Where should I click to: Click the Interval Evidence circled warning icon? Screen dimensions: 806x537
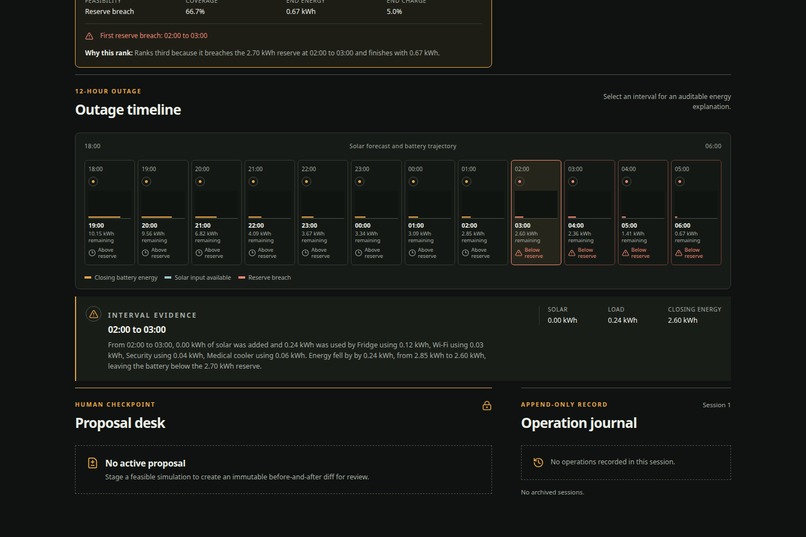[94, 314]
